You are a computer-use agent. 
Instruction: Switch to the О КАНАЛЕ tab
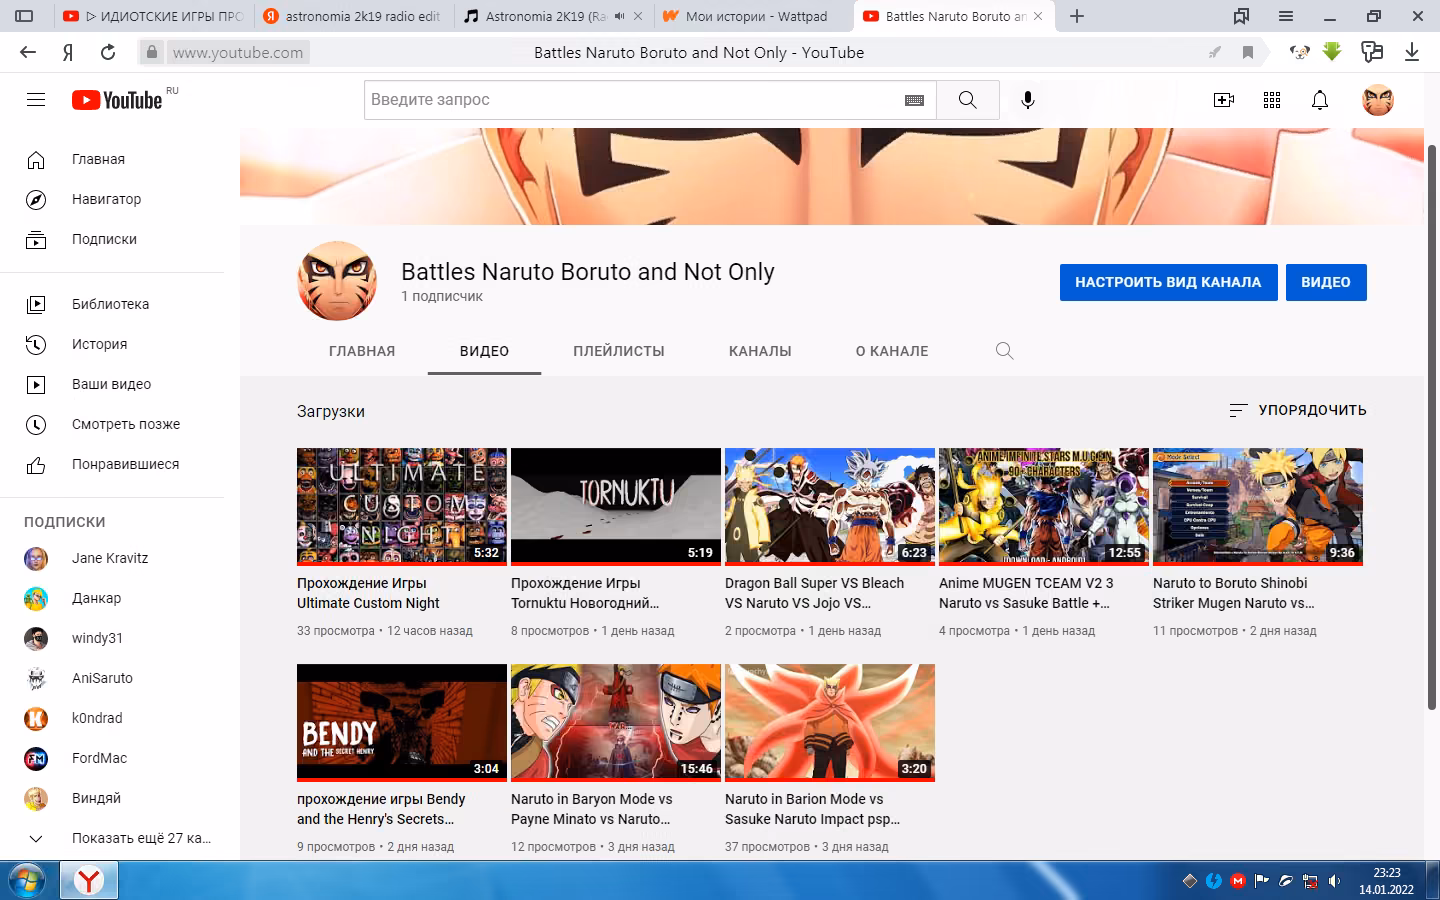click(892, 351)
